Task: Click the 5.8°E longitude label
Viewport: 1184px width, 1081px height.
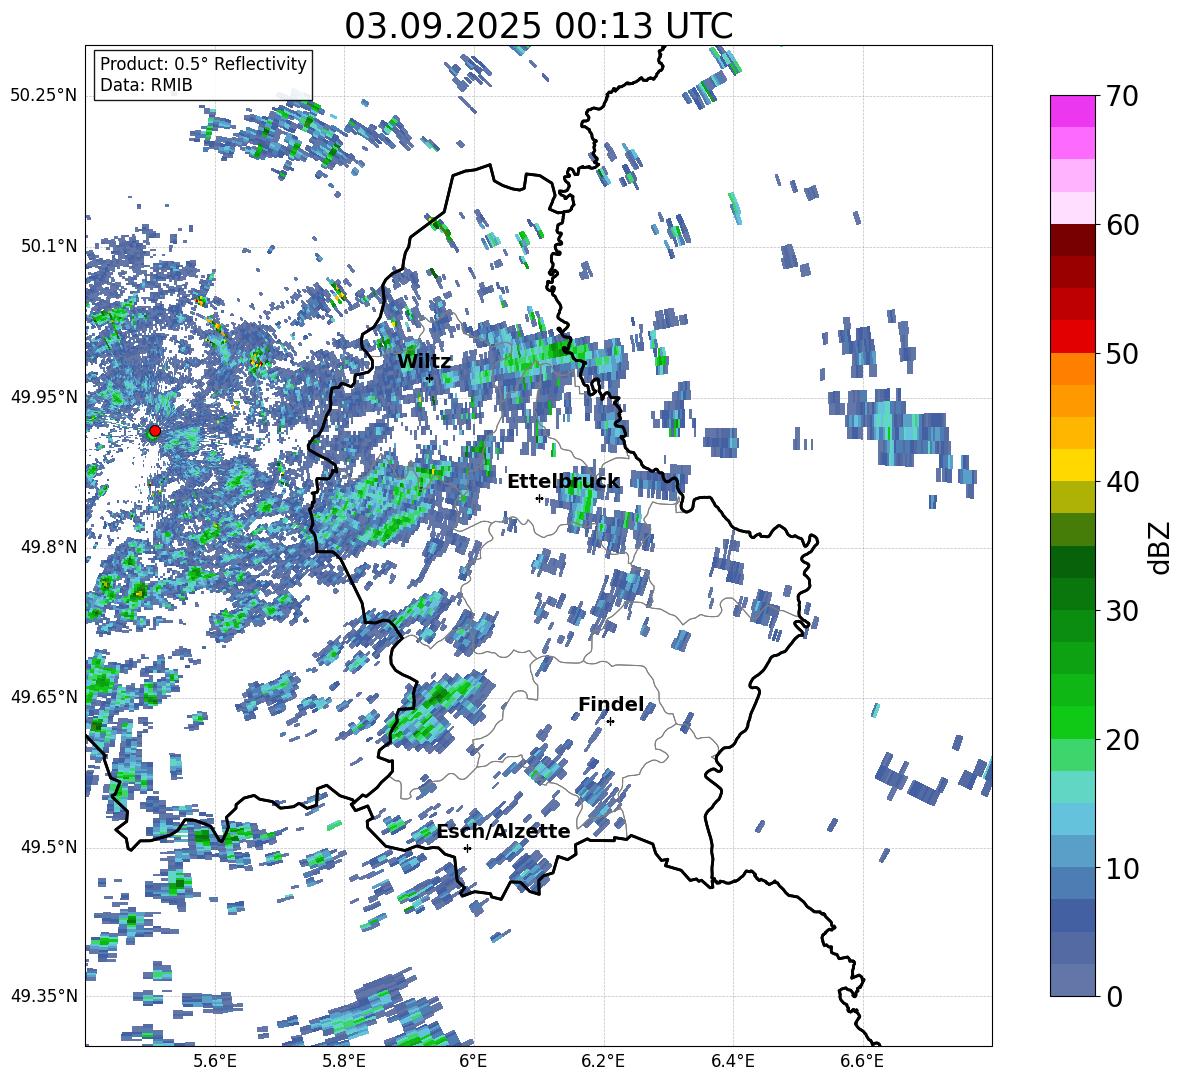Action: [x=344, y=1061]
